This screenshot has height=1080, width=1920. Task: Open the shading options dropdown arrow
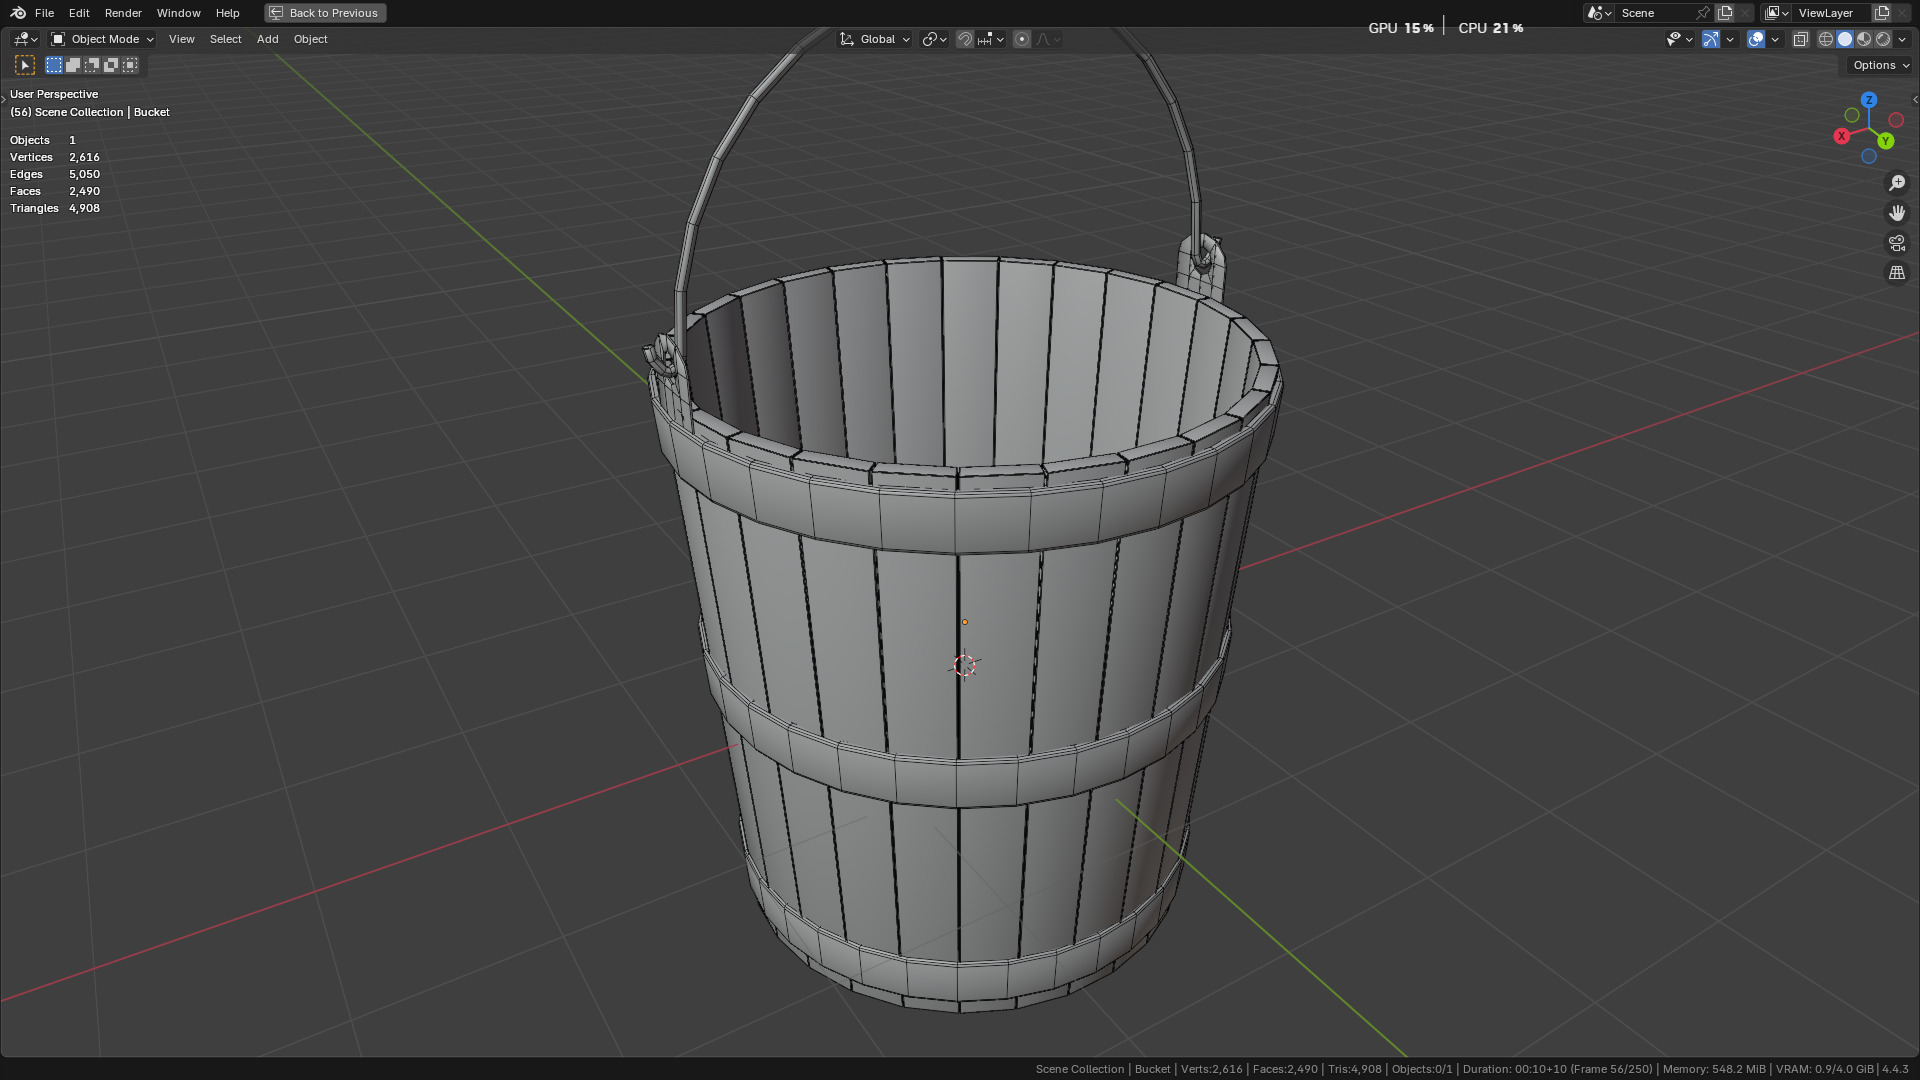coord(1902,39)
